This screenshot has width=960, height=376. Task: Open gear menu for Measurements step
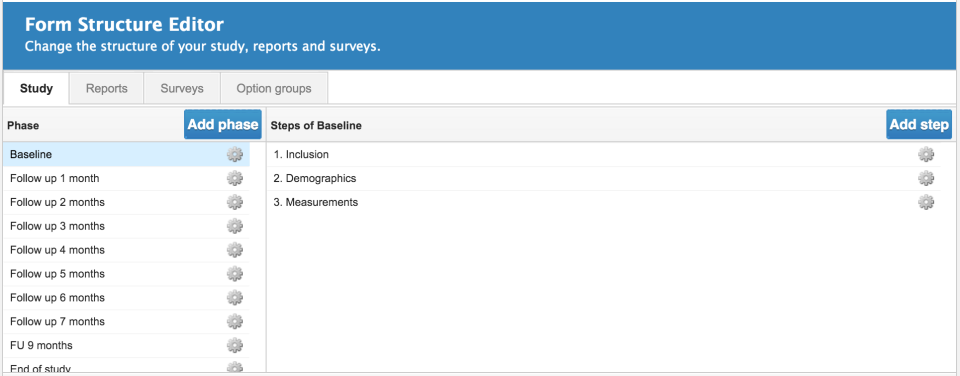coord(926,202)
